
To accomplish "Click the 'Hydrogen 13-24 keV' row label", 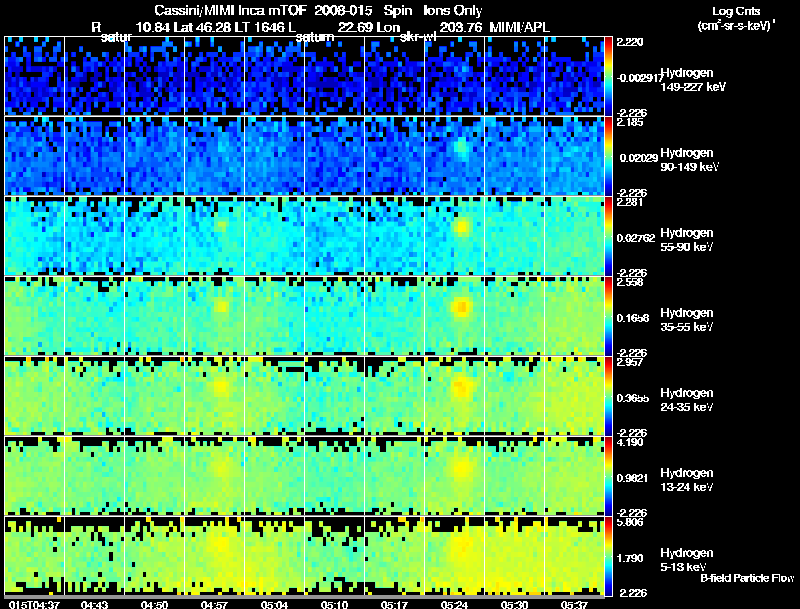I will [x=687, y=480].
